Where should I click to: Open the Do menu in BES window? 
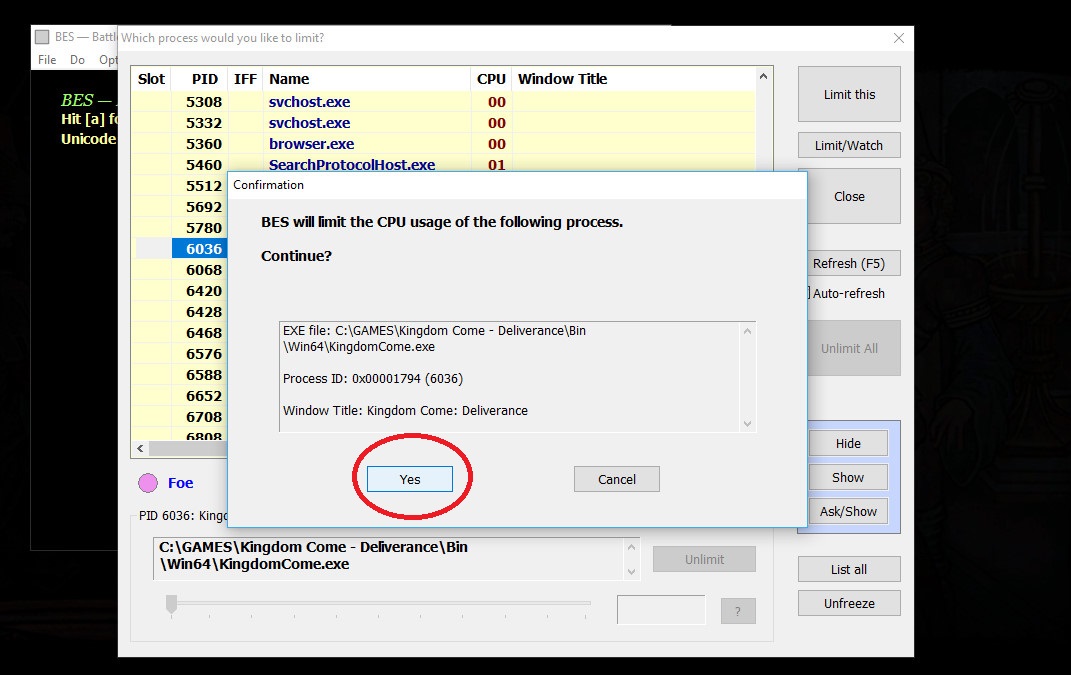77,59
